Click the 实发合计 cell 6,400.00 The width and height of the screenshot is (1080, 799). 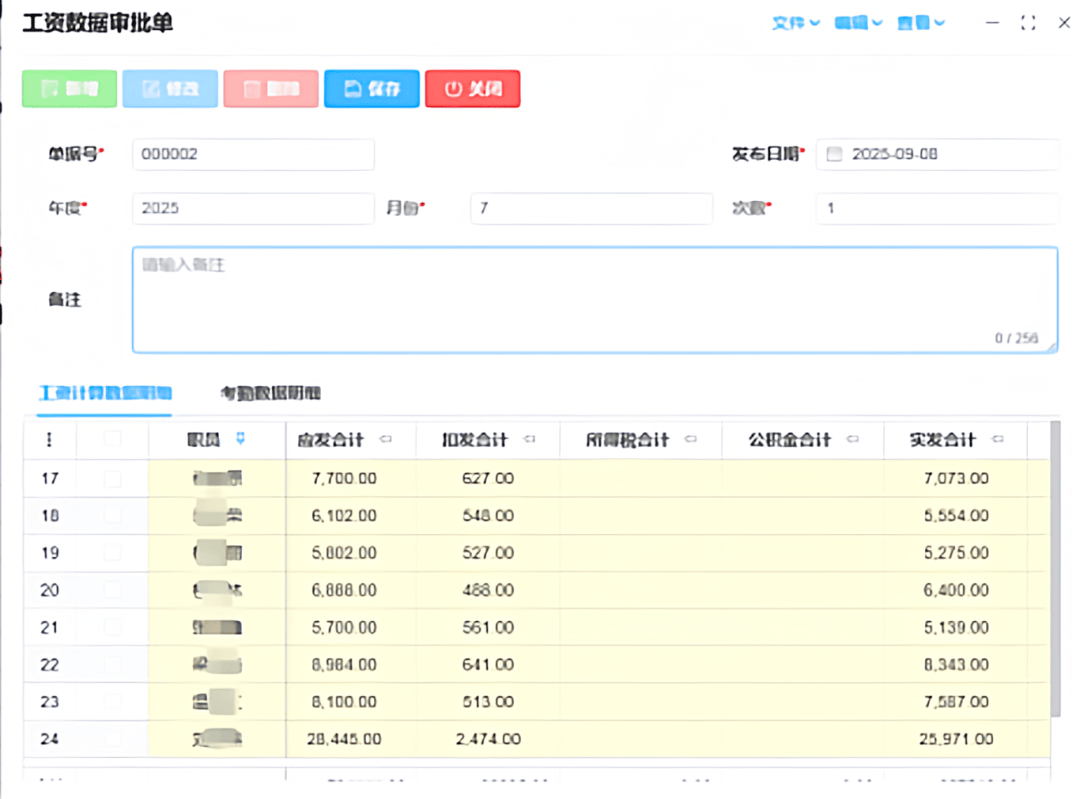(956, 590)
